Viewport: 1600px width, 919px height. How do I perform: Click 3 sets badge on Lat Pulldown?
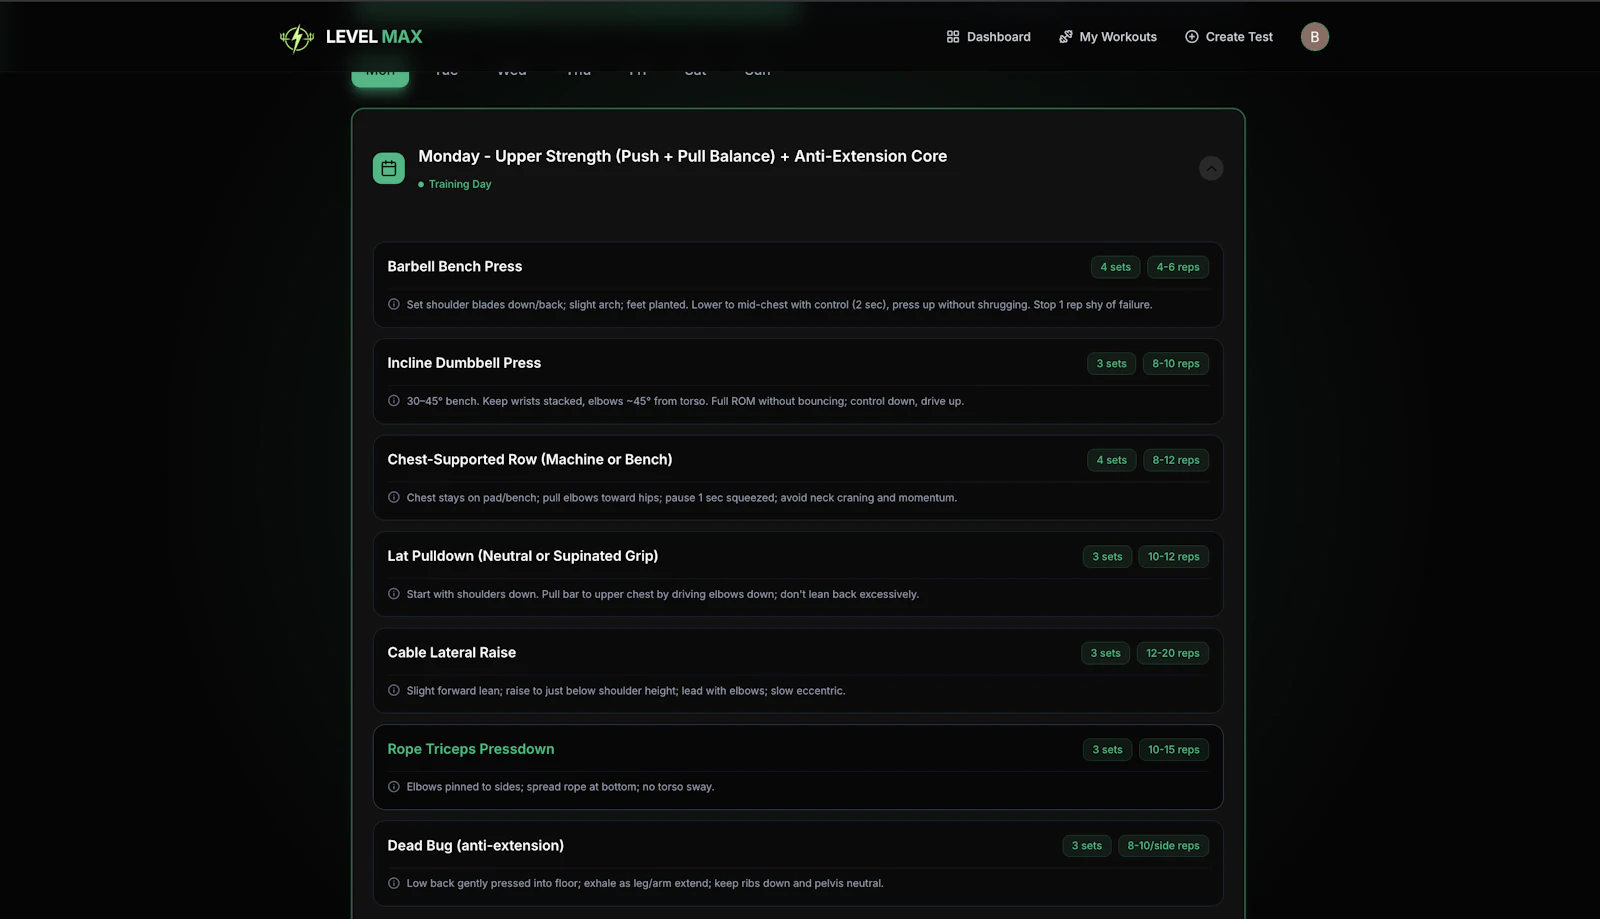click(1107, 557)
